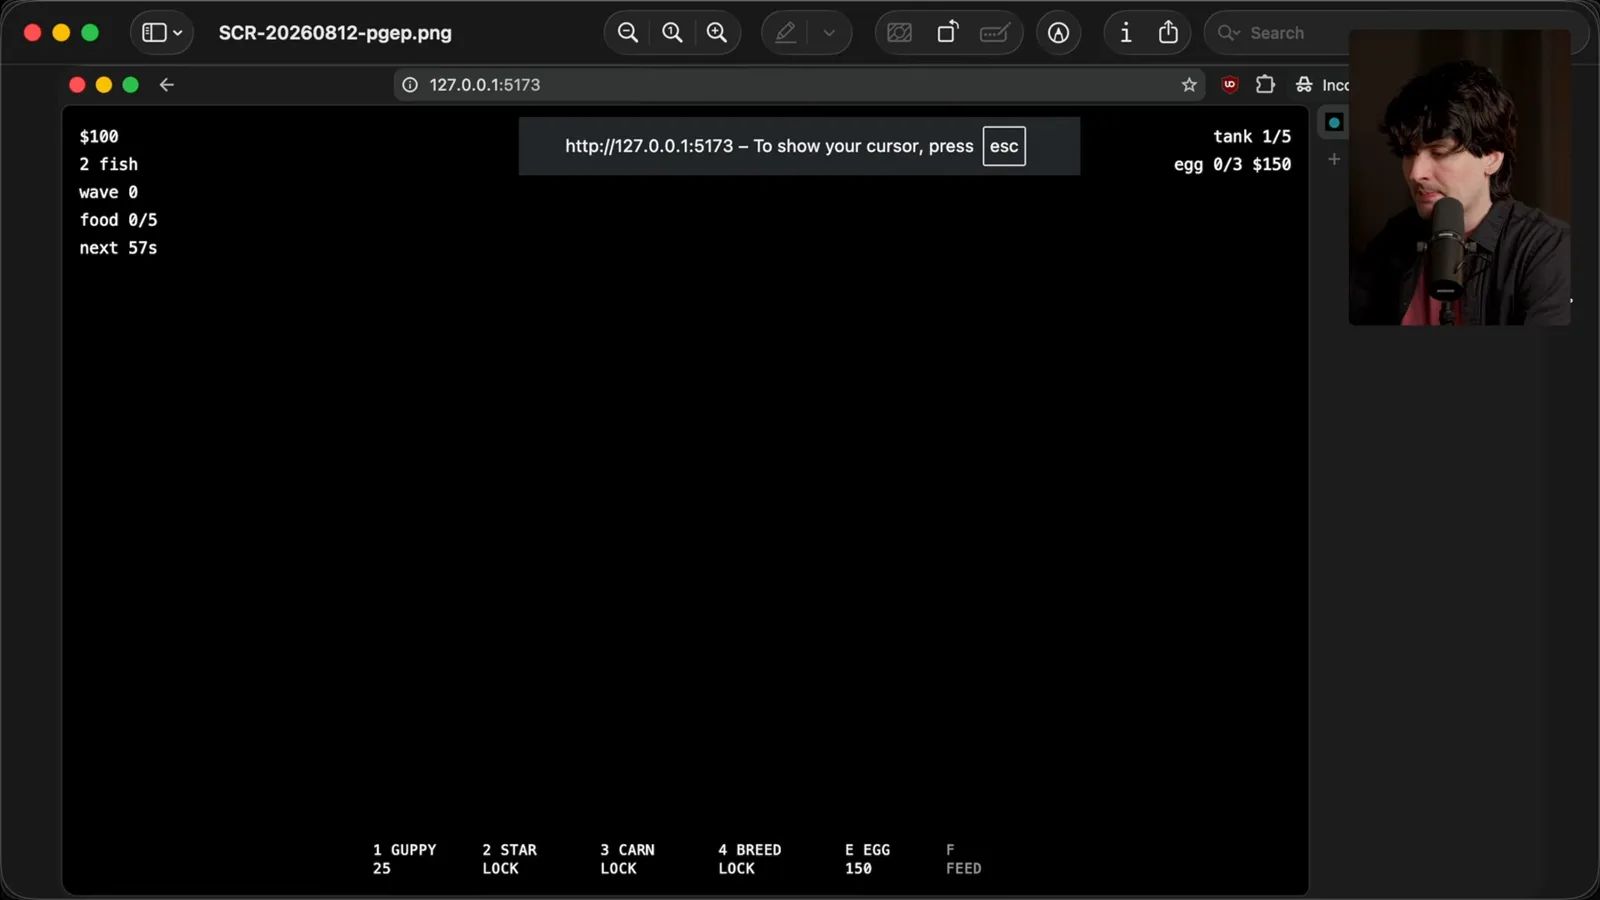The image size is (1600, 900).
Task: Select the locked 3 CARN option
Action: [627, 859]
